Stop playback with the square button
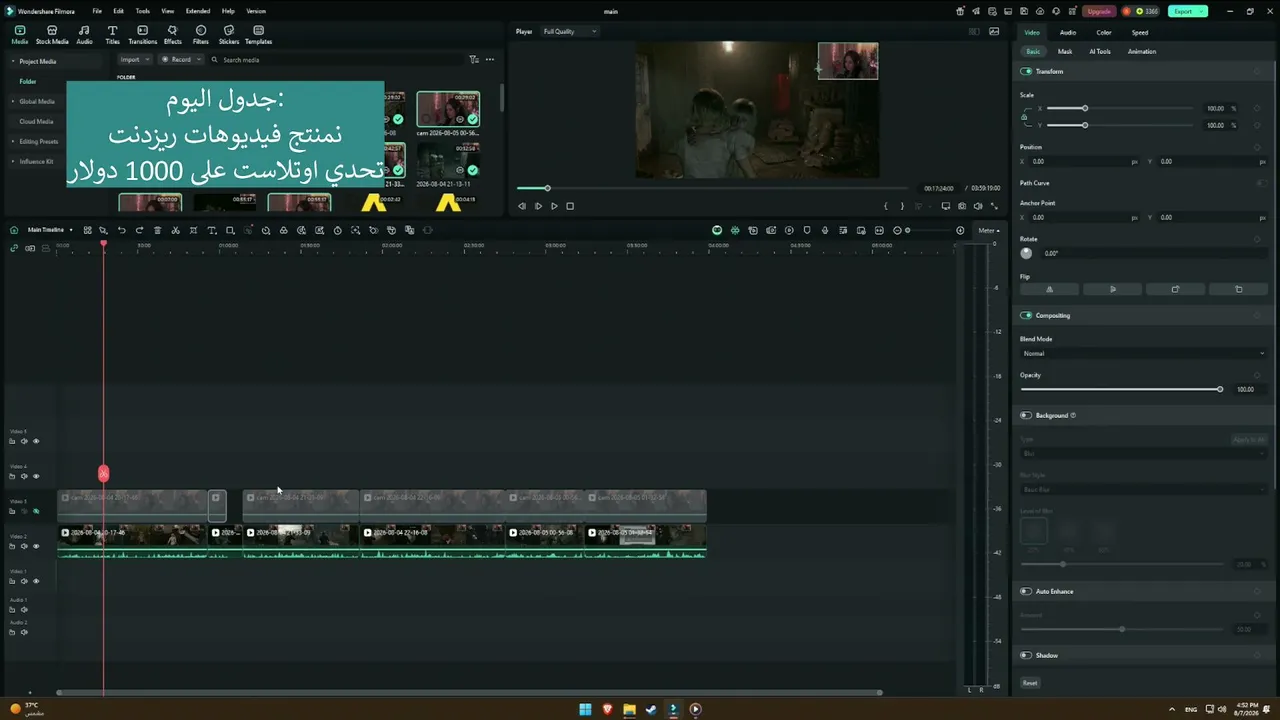This screenshot has height=720, width=1280. (570, 206)
